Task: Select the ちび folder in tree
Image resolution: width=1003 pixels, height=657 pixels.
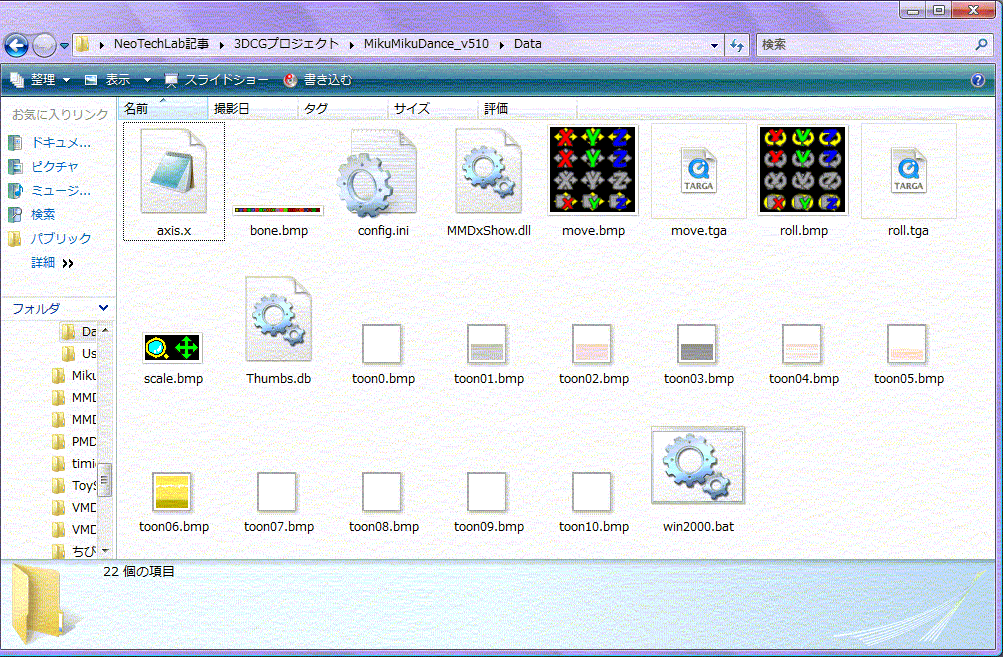Action: point(74,551)
